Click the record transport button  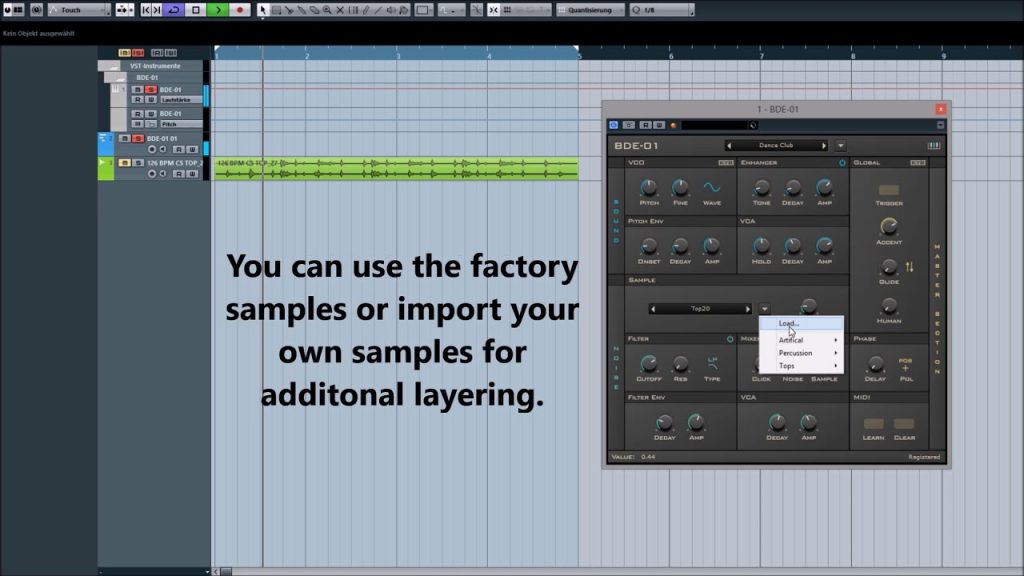(240, 10)
